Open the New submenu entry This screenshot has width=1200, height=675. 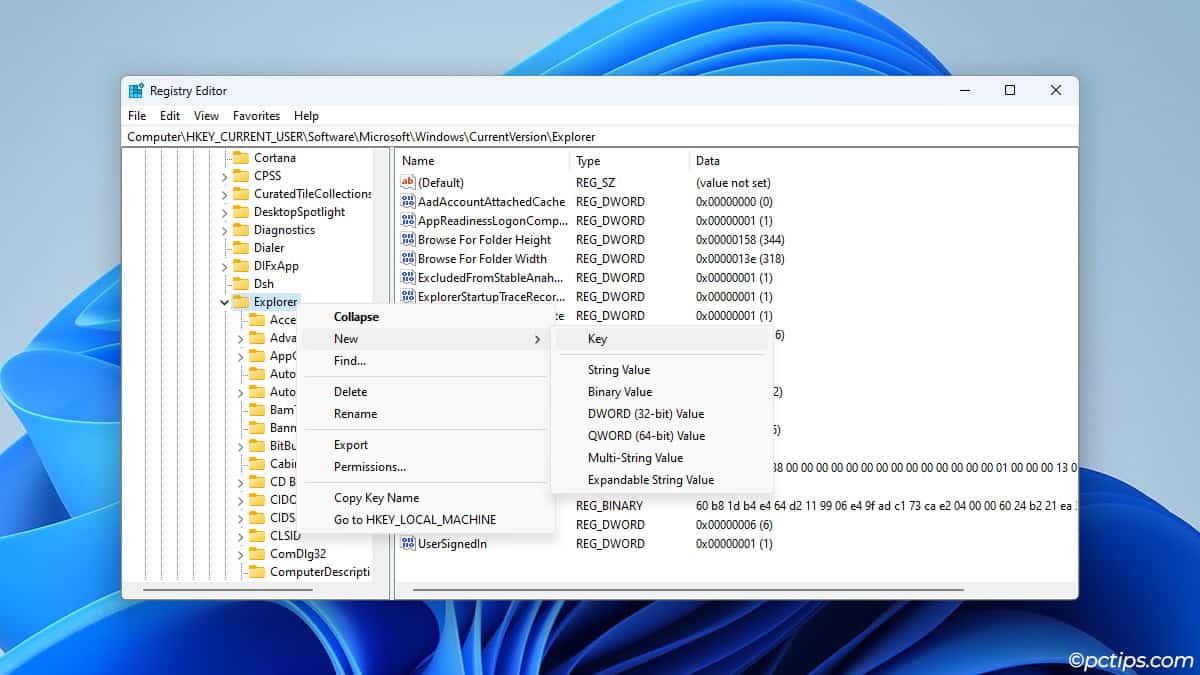click(x=425, y=339)
